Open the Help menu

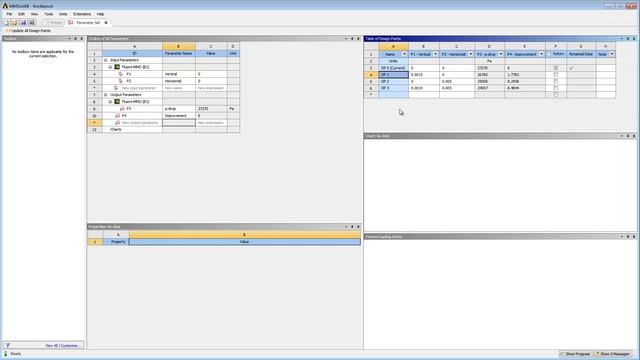click(100, 14)
